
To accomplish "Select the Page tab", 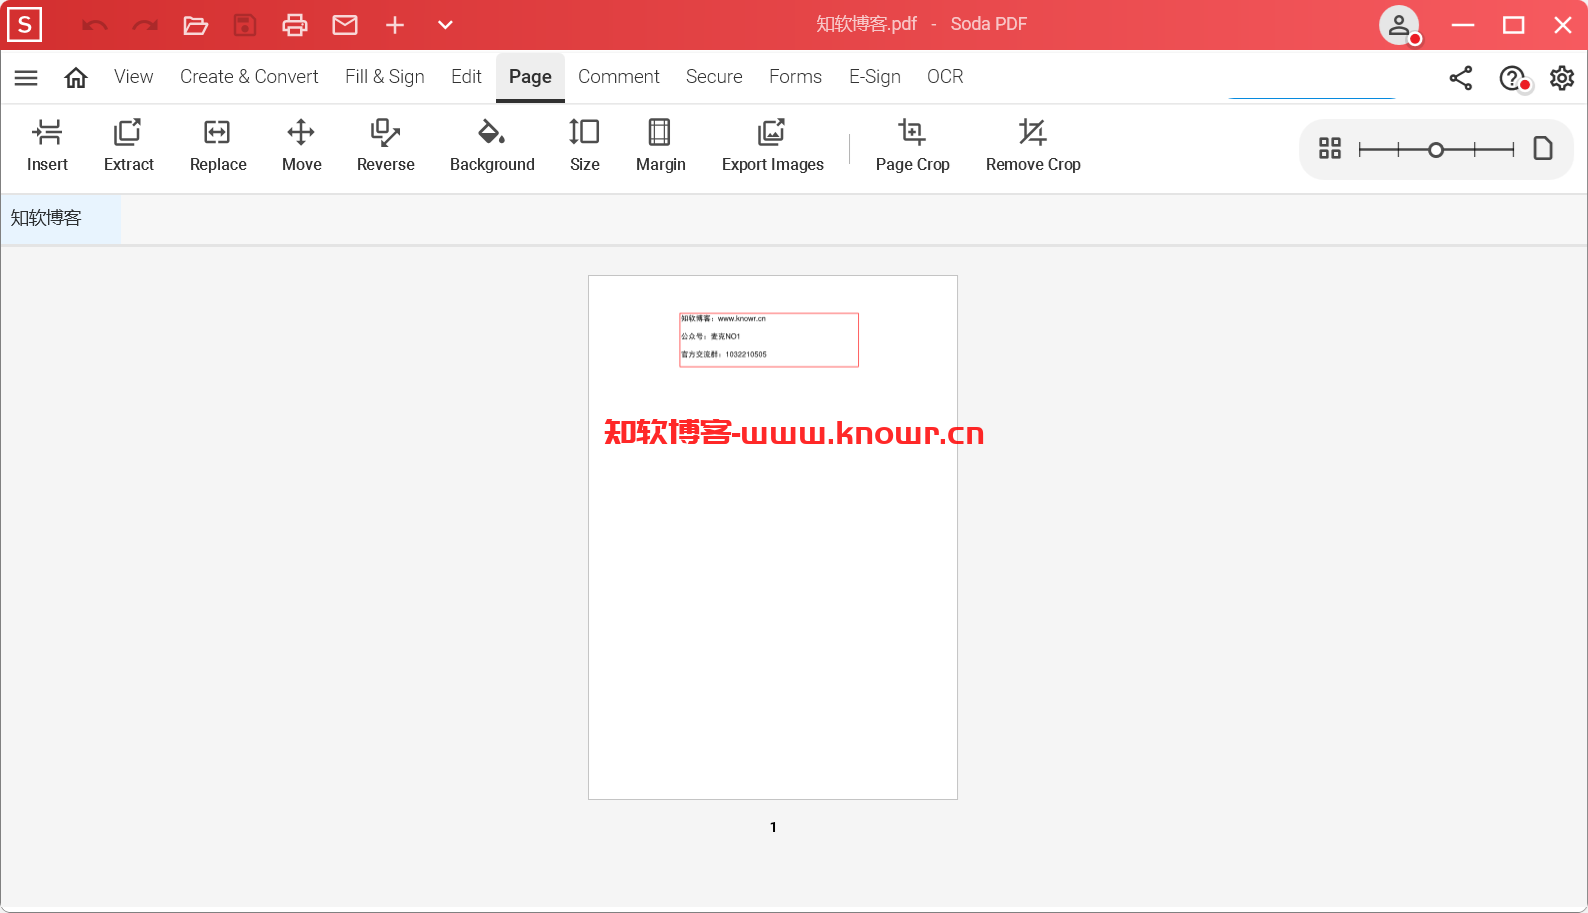I will point(530,77).
